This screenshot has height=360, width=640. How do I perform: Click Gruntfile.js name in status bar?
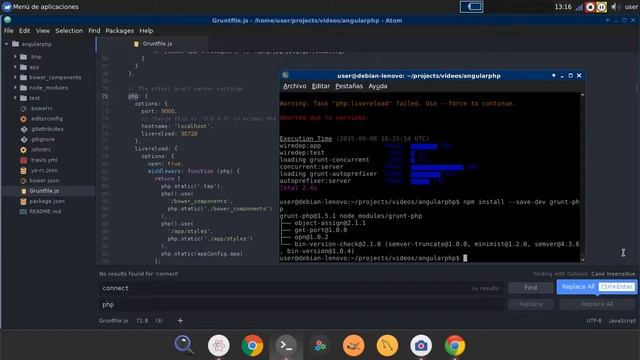point(113,321)
